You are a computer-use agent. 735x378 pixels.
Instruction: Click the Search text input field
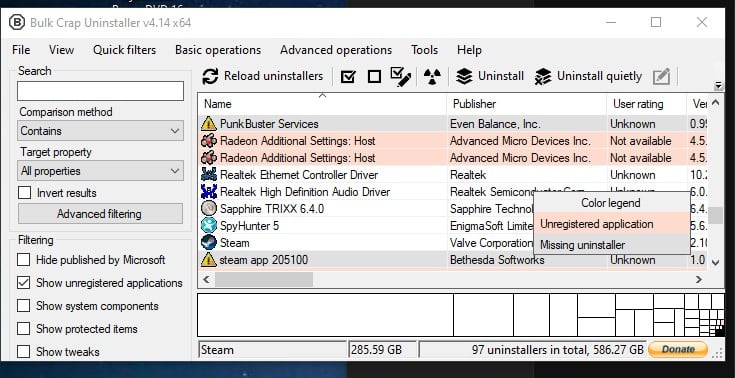(100, 91)
